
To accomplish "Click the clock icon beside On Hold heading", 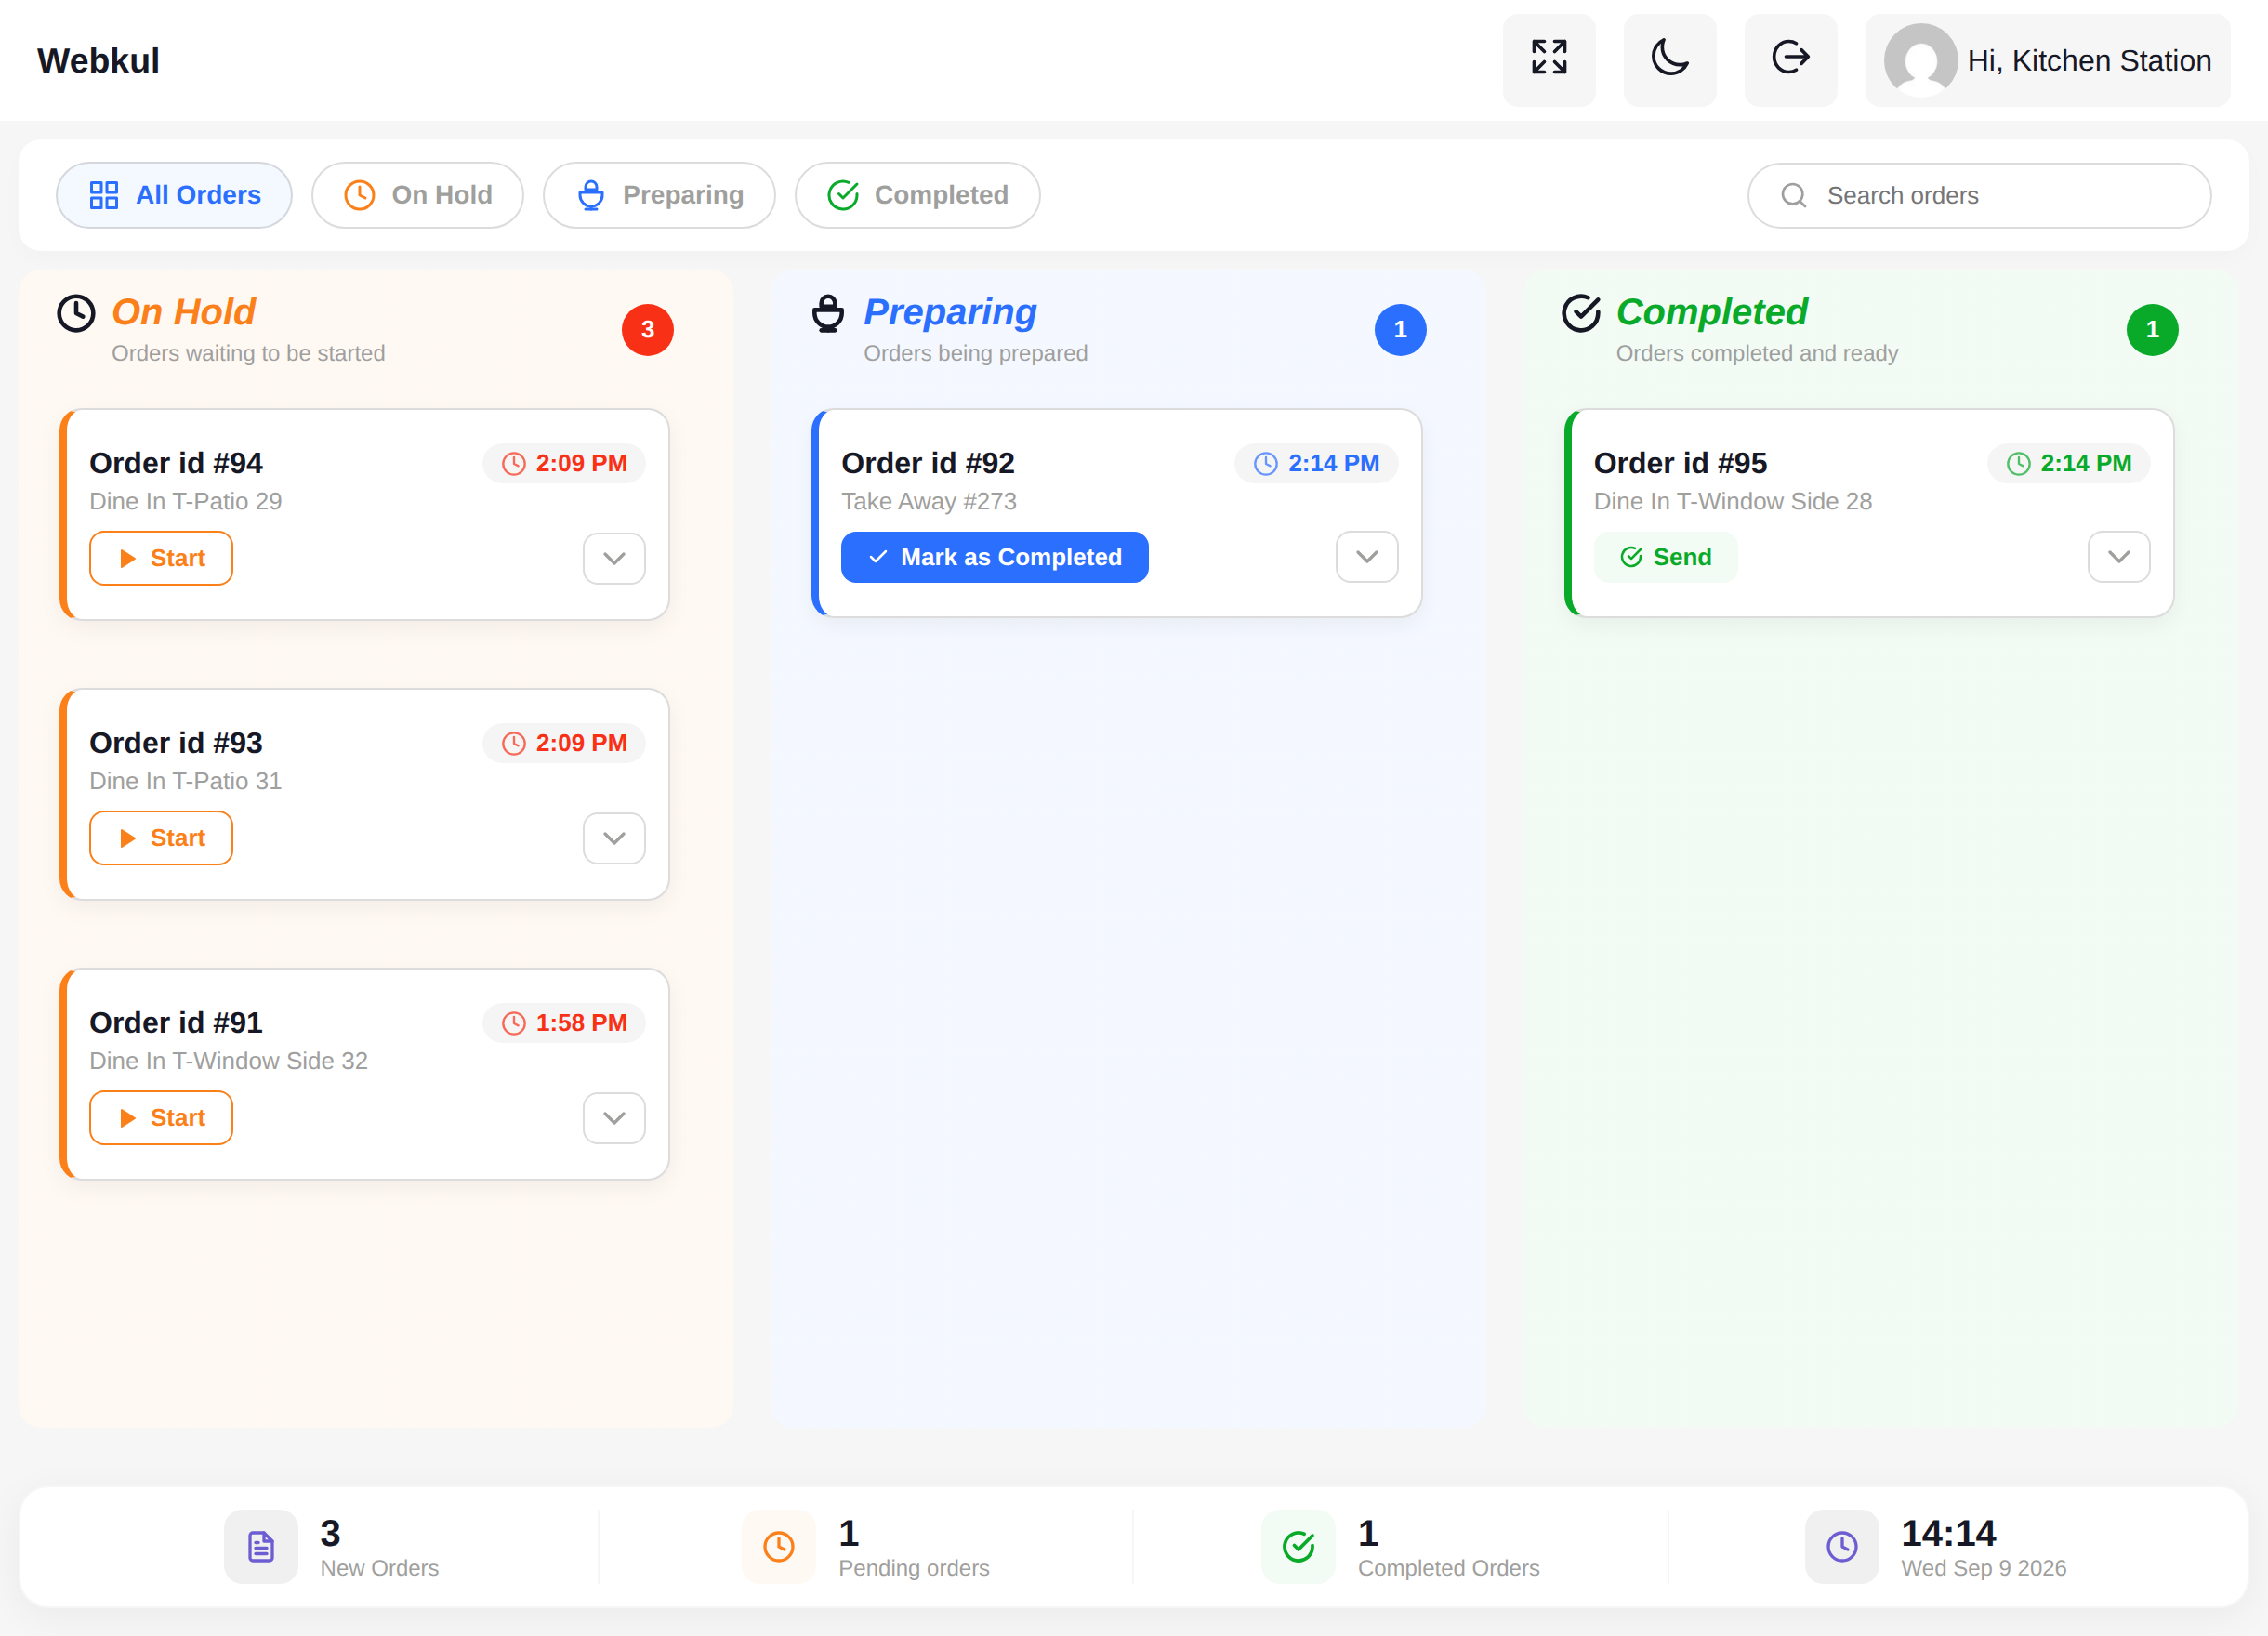I will pyautogui.click(x=76, y=313).
